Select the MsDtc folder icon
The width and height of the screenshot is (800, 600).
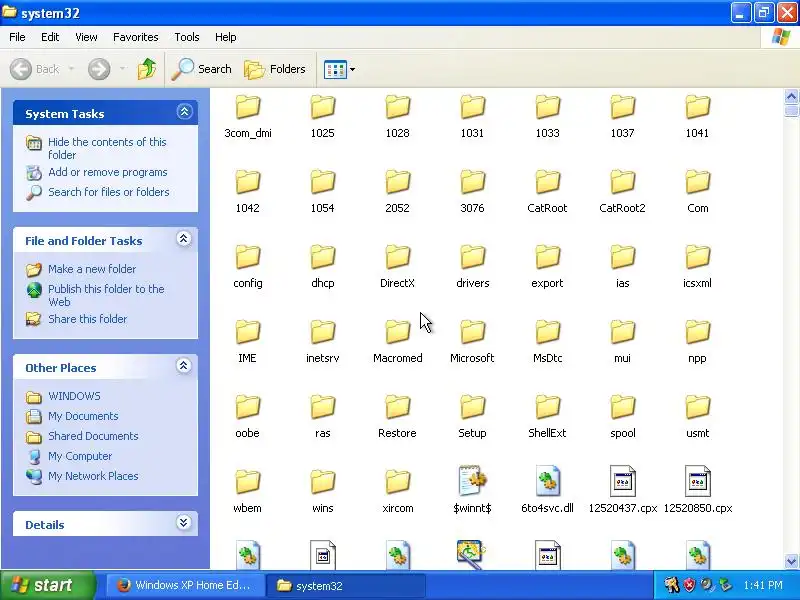[547, 332]
